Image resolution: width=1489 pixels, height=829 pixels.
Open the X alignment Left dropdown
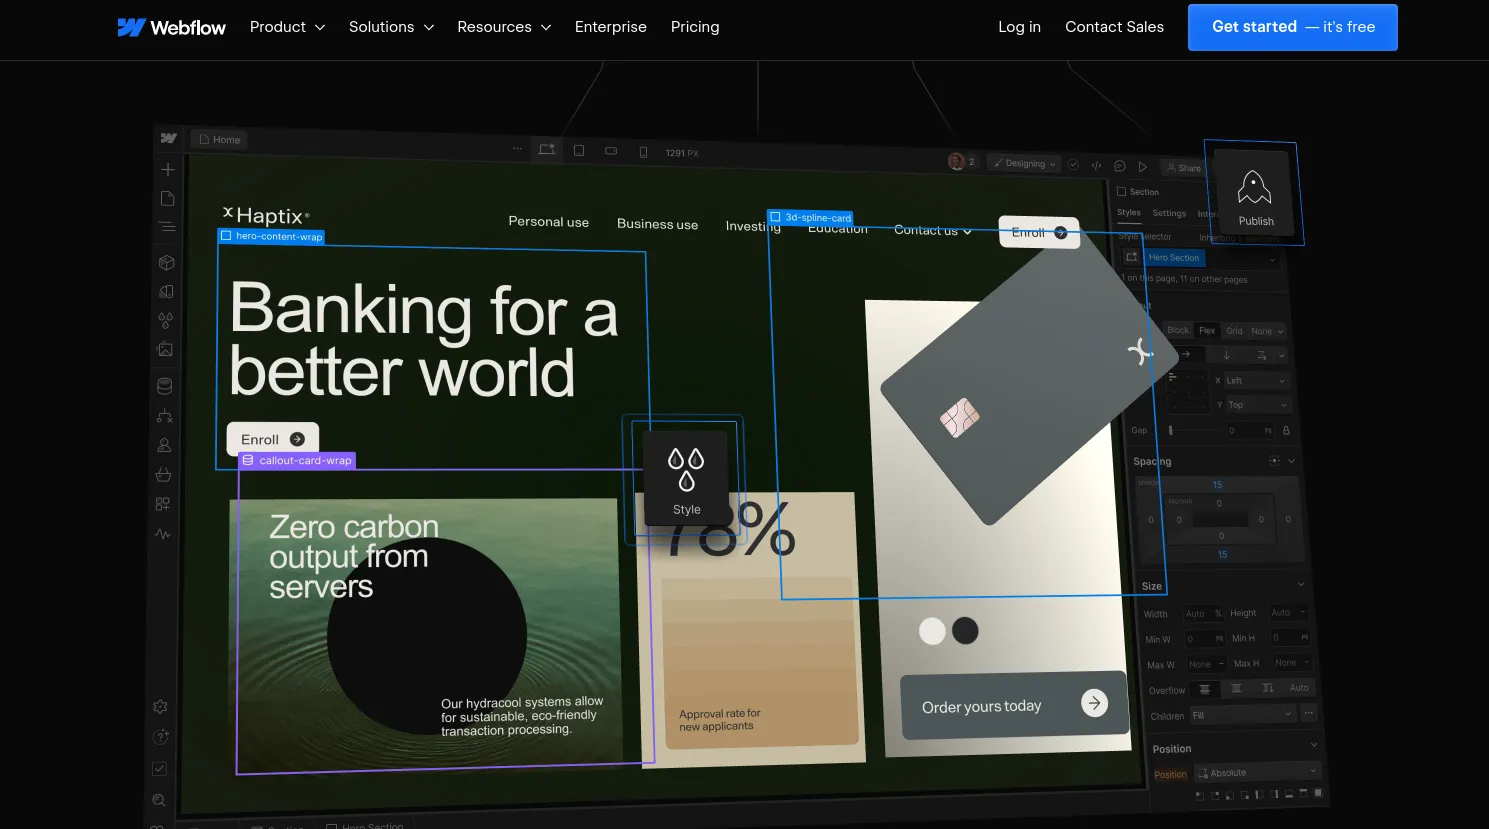pyautogui.click(x=1257, y=381)
